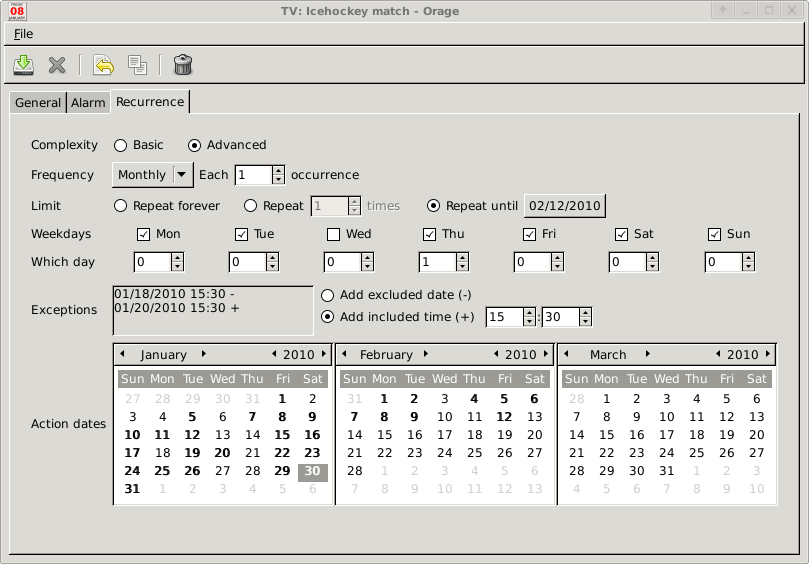809x564 pixels.
Task: Select Advanced complexity radio button
Action: [227, 145]
